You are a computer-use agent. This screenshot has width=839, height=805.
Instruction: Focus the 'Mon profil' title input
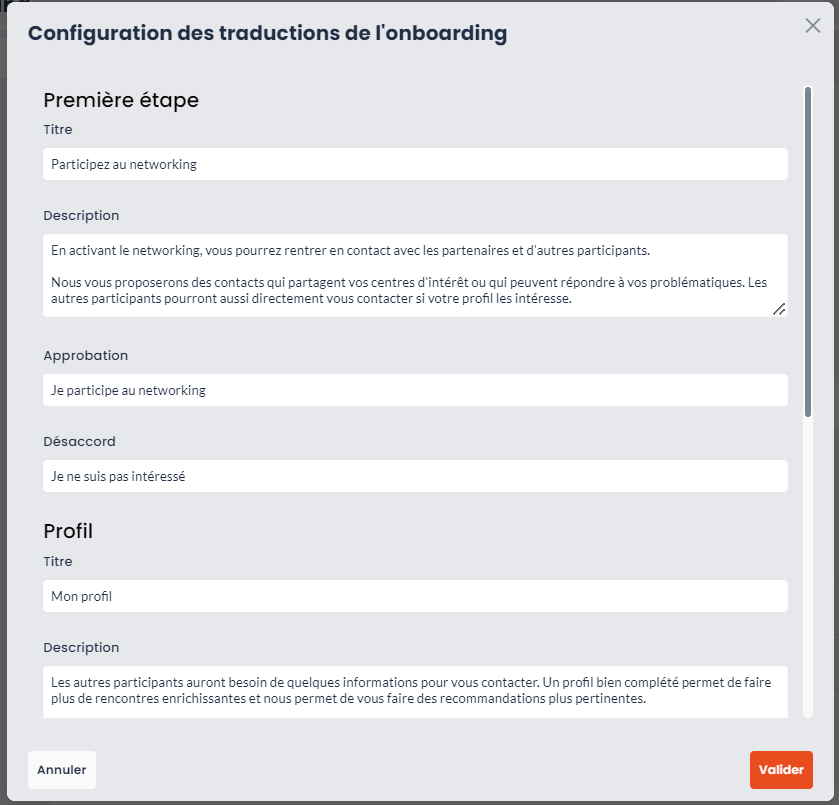pyautogui.click(x=415, y=596)
